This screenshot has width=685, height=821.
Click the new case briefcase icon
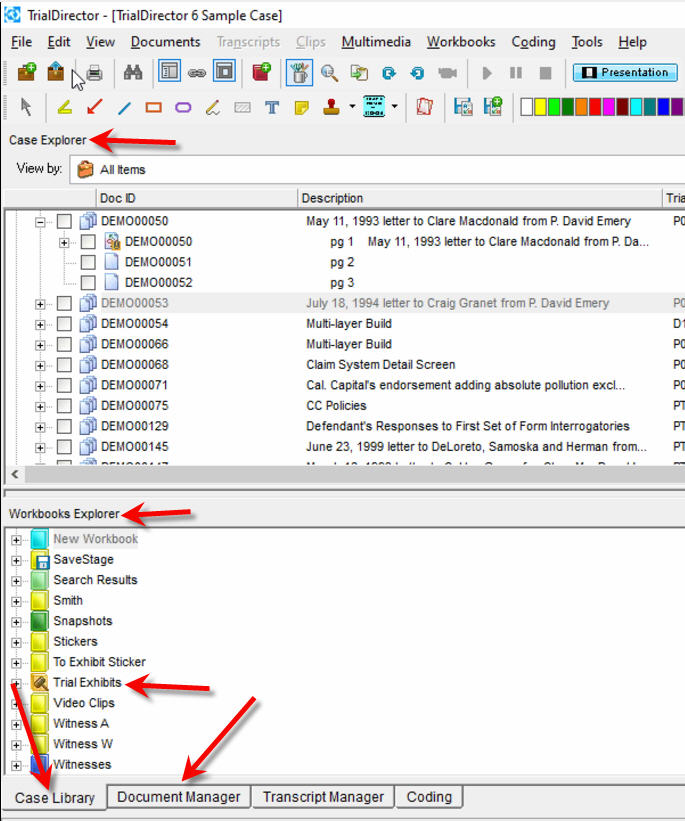(x=27, y=72)
